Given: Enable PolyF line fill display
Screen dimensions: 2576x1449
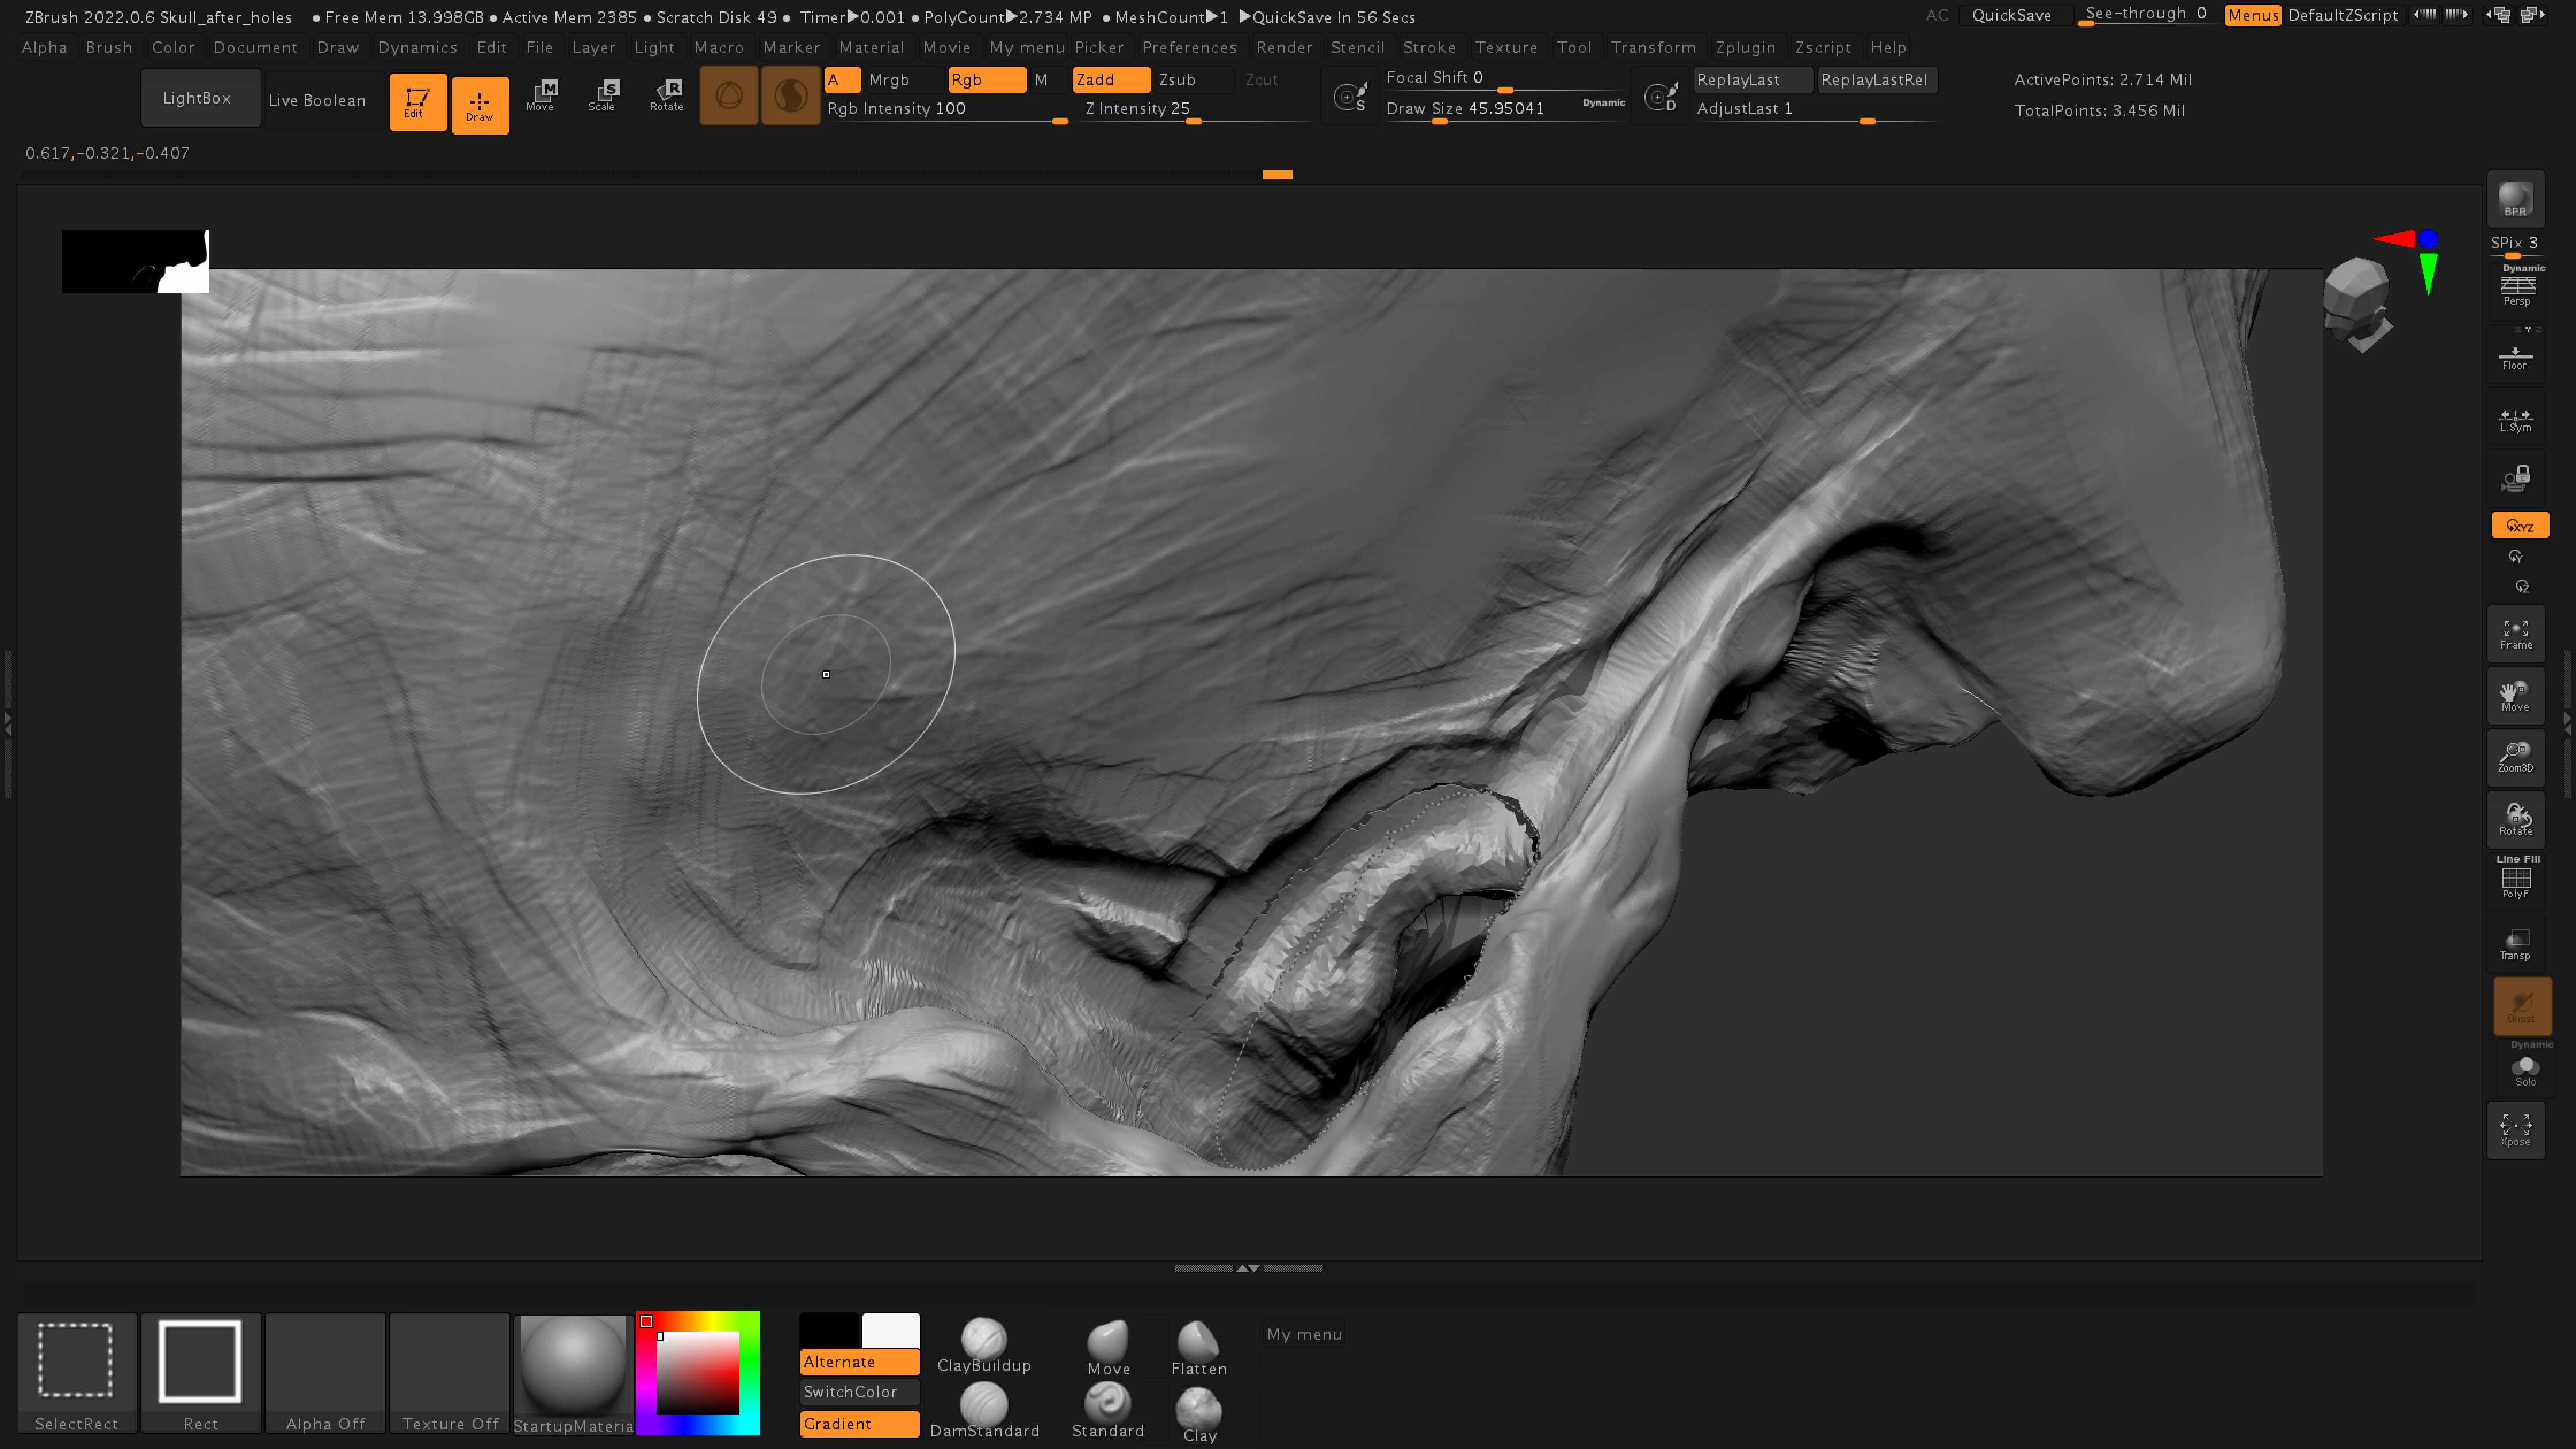Looking at the screenshot, I should 2515,882.
